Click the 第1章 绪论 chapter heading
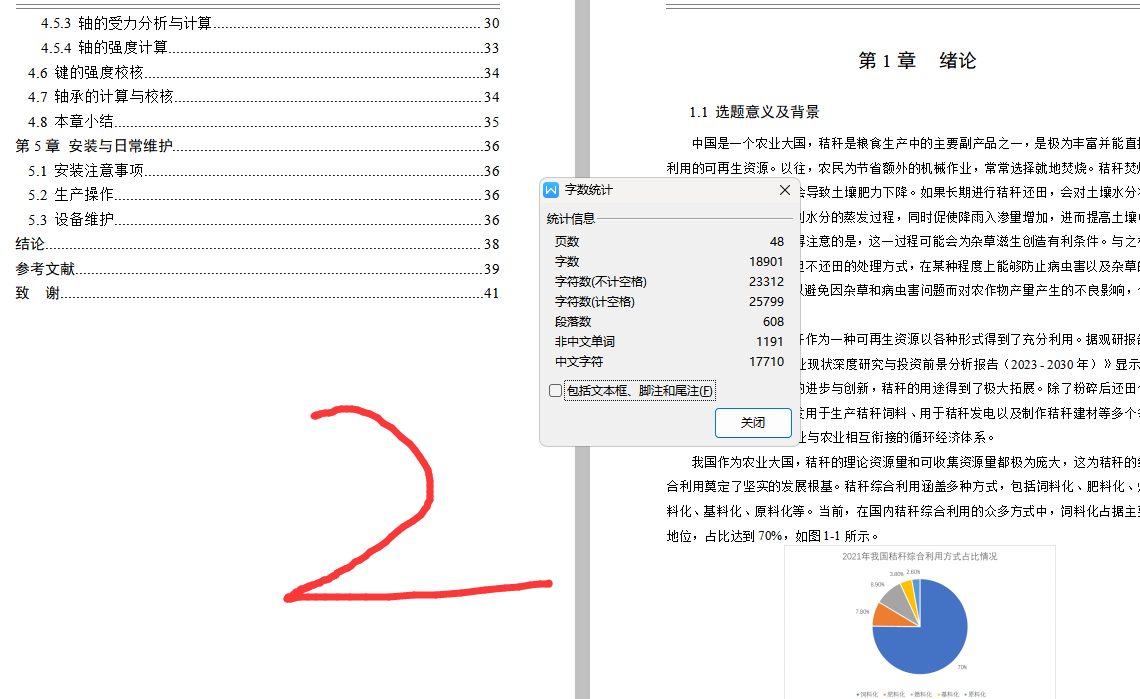1140x699 pixels. [x=917, y=61]
